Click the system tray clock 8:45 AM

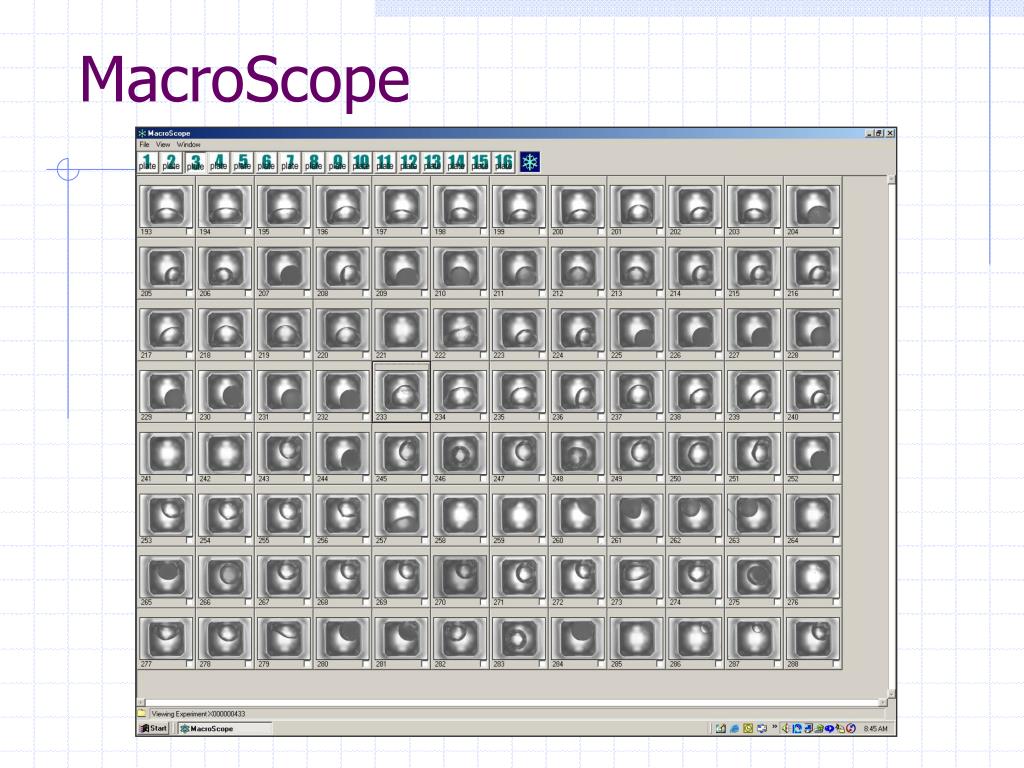tap(875, 729)
